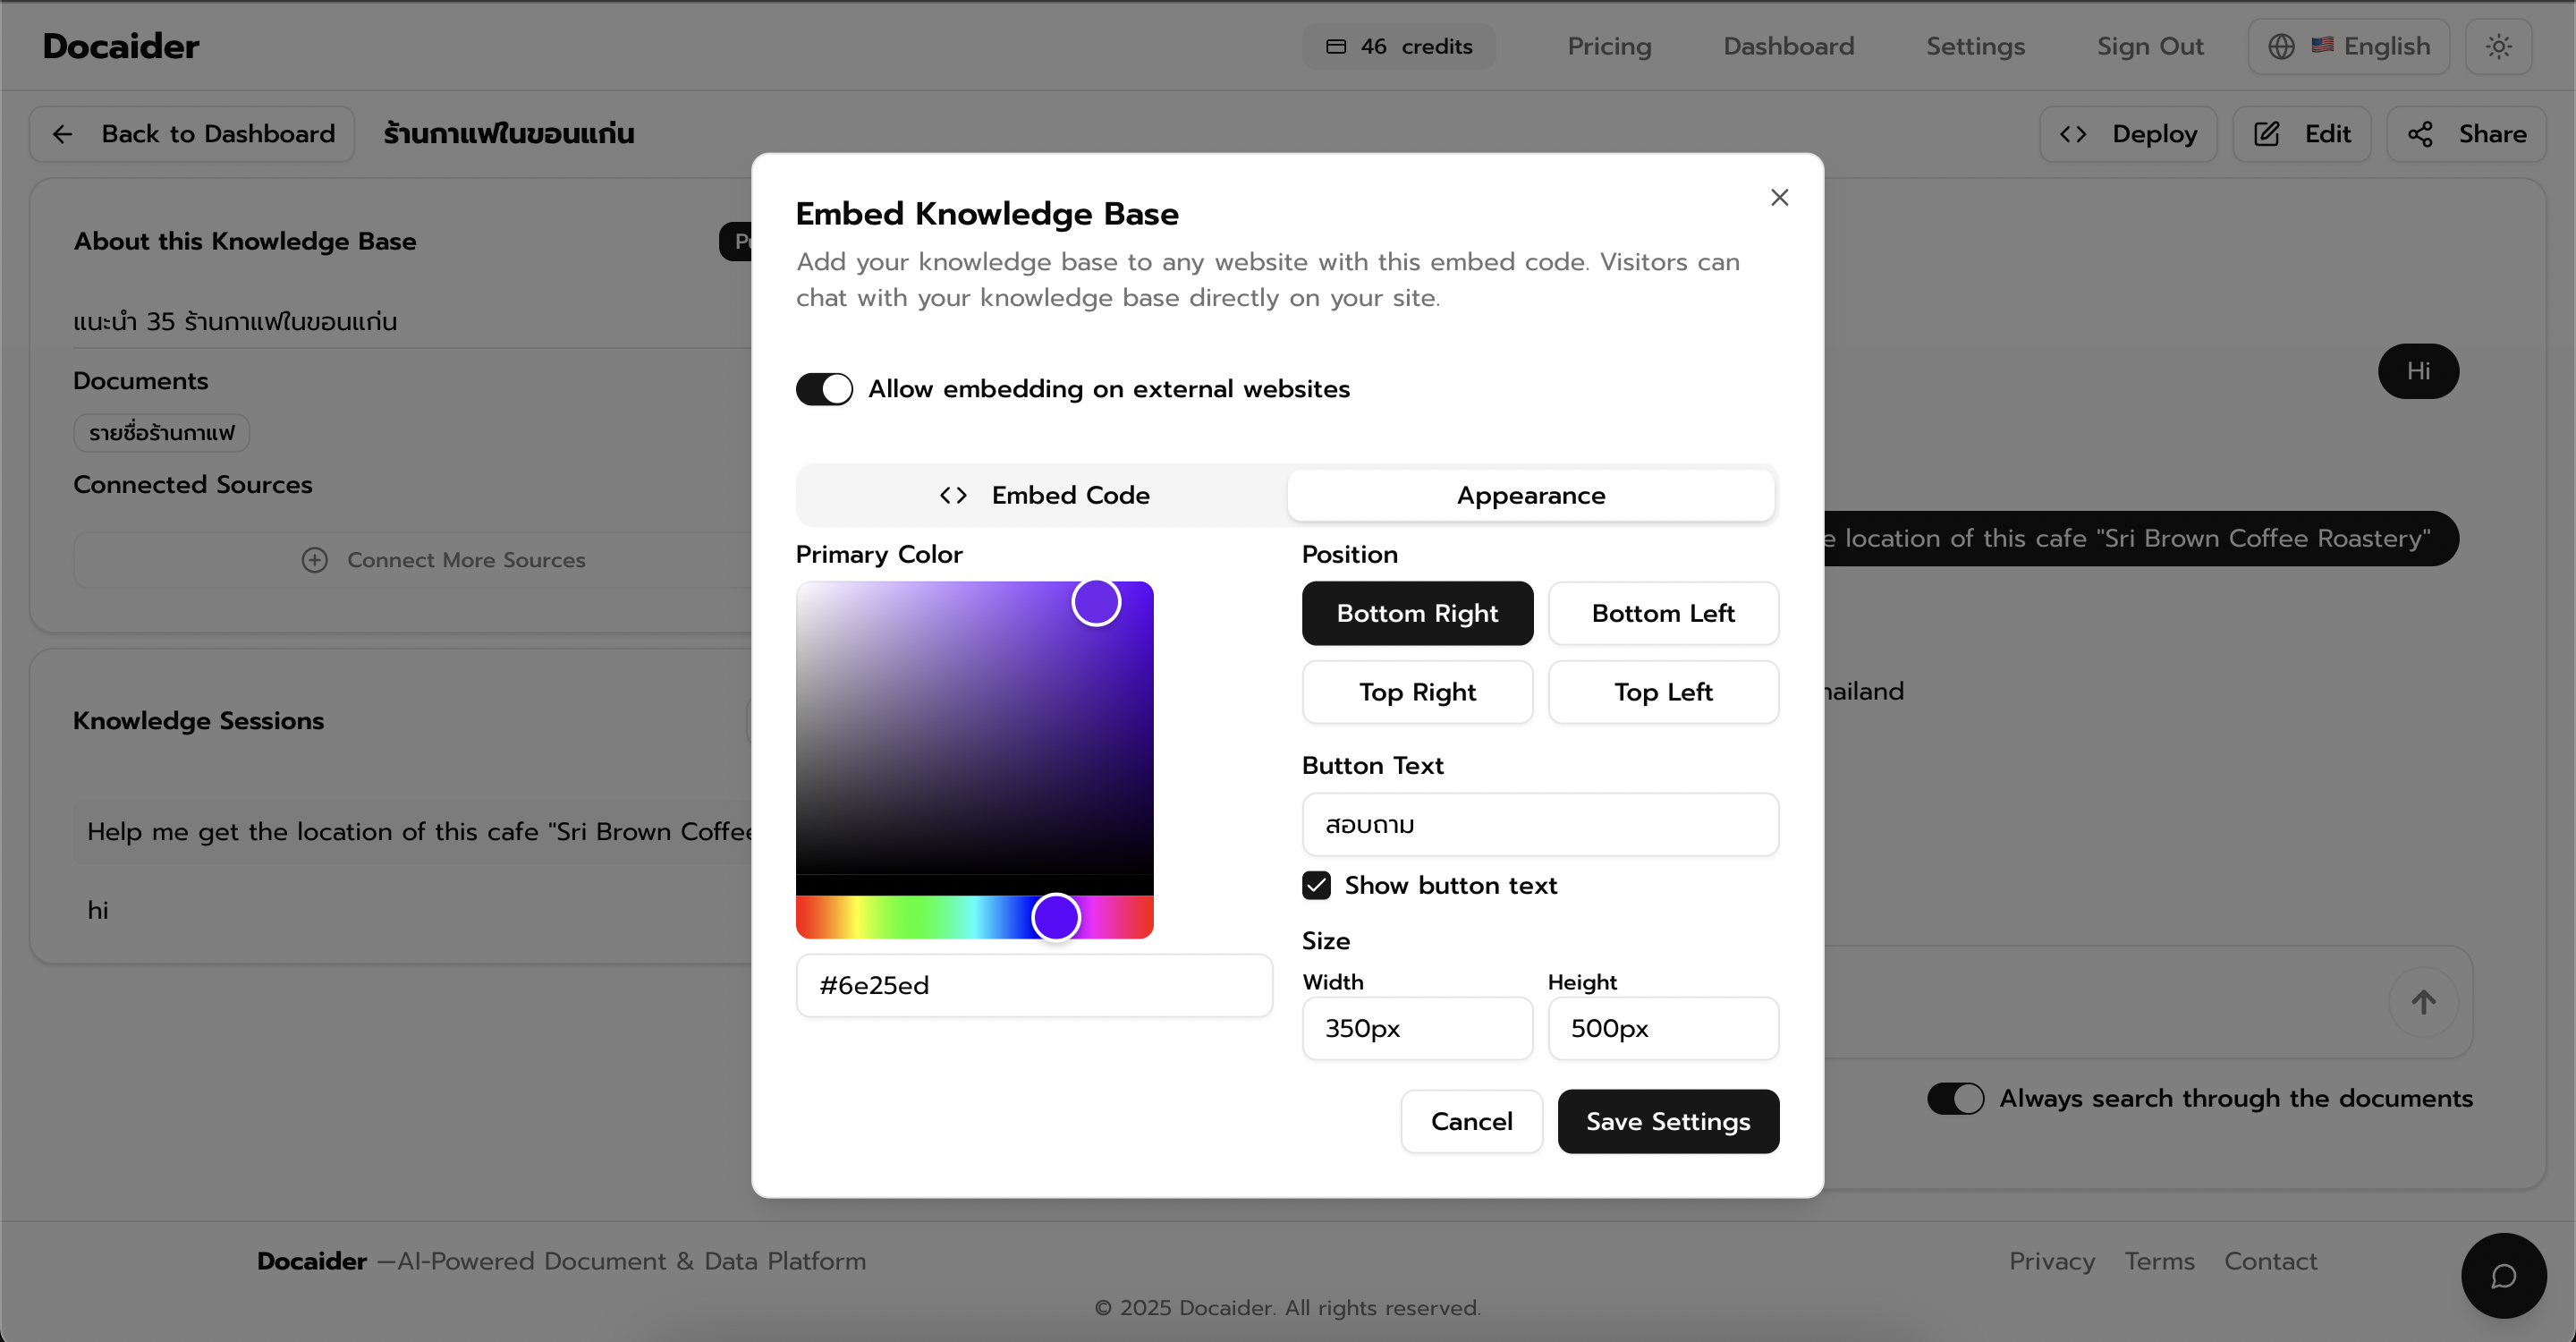Sign Out of the account
This screenshot has width=2576, height=1342.
(x=2150, y=46)
